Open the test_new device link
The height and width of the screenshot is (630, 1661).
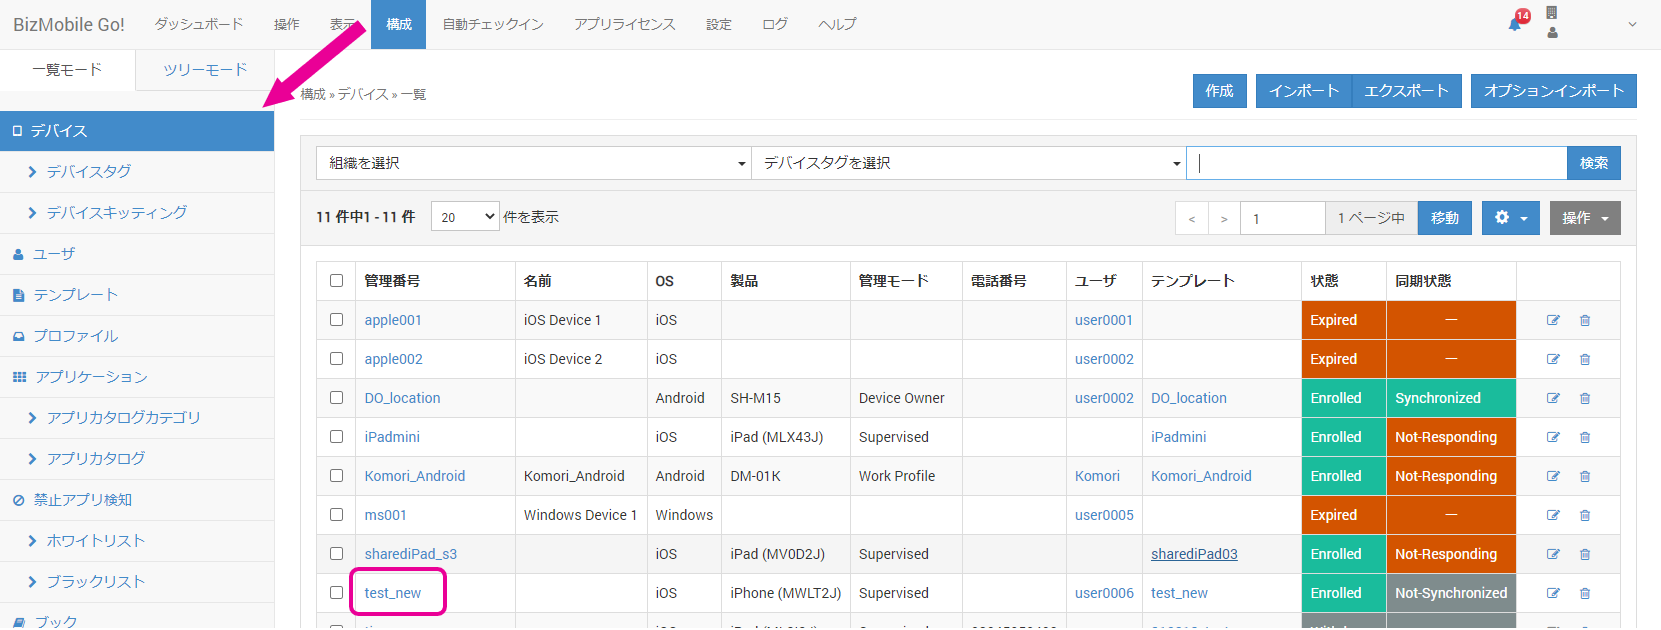393,593
